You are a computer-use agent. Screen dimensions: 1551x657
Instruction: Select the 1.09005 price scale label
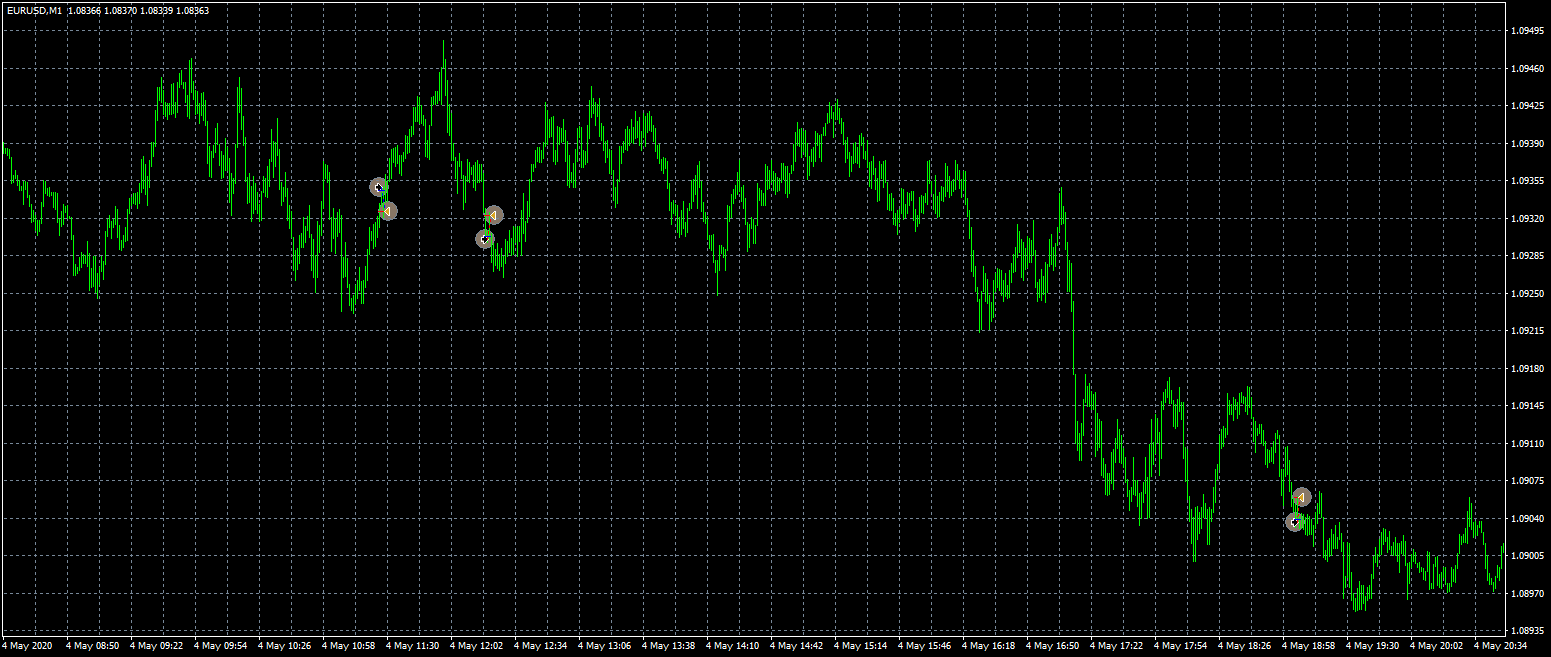point(1530,556)
